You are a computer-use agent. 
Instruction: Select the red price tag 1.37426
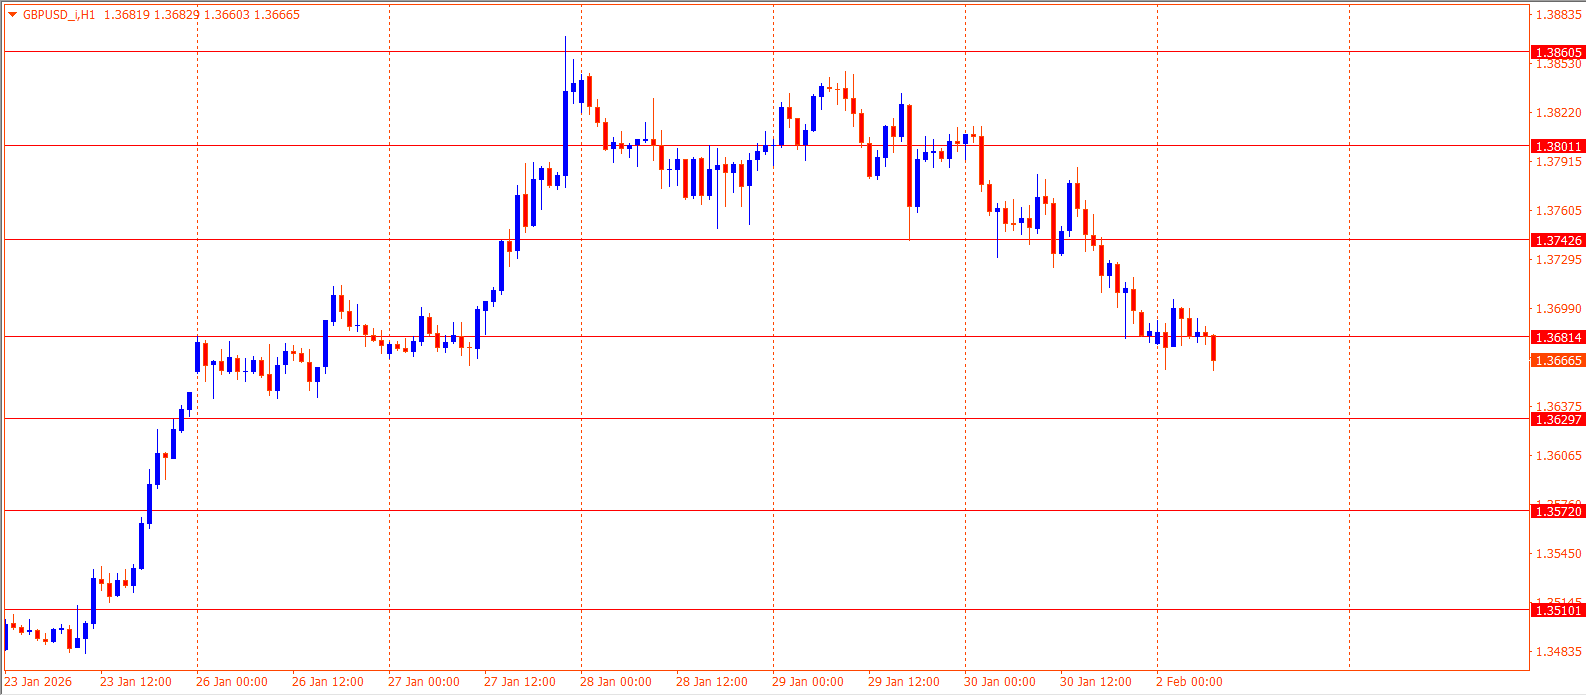coord(1558,240)
